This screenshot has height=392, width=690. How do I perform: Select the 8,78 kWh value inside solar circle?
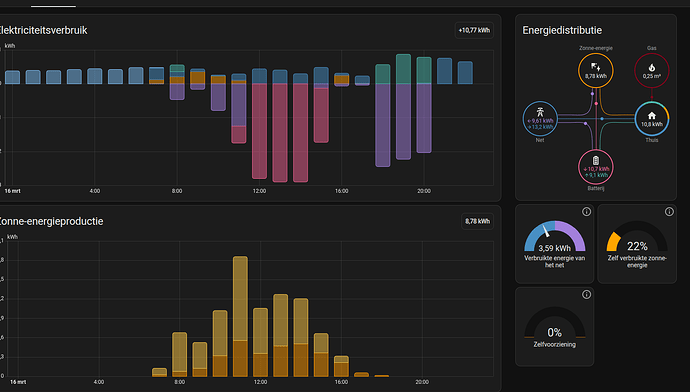596,76
